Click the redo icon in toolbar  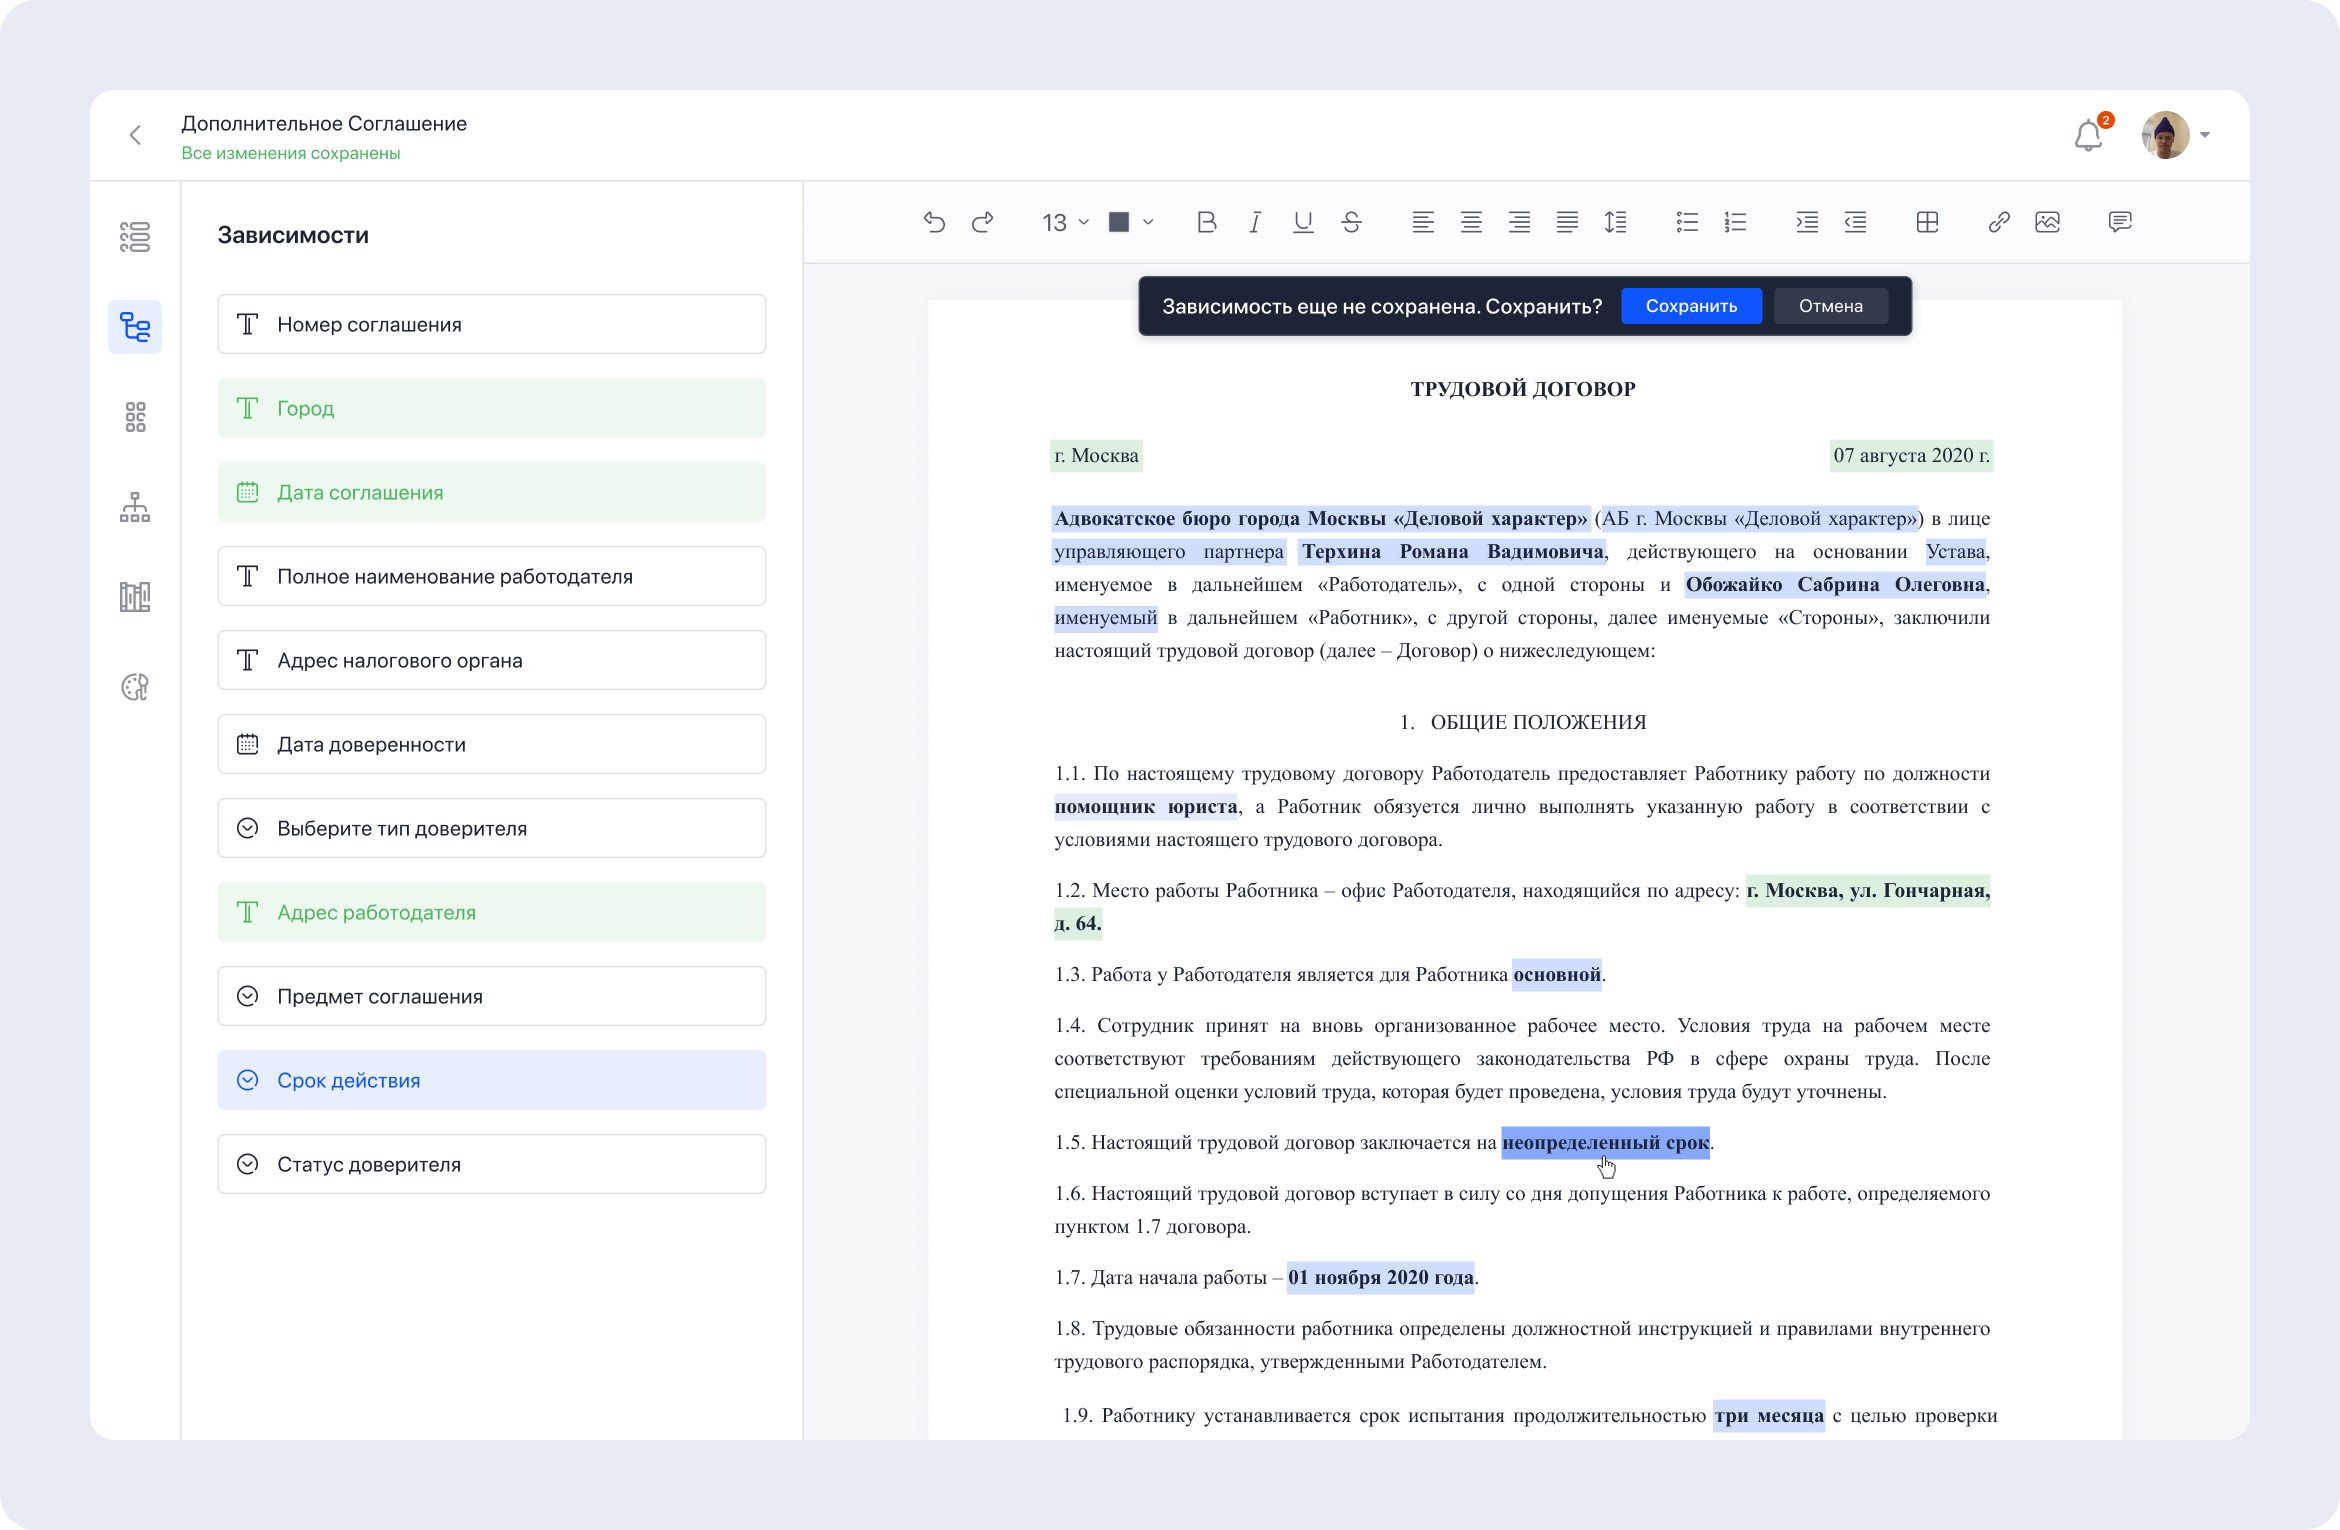(982, 222)
